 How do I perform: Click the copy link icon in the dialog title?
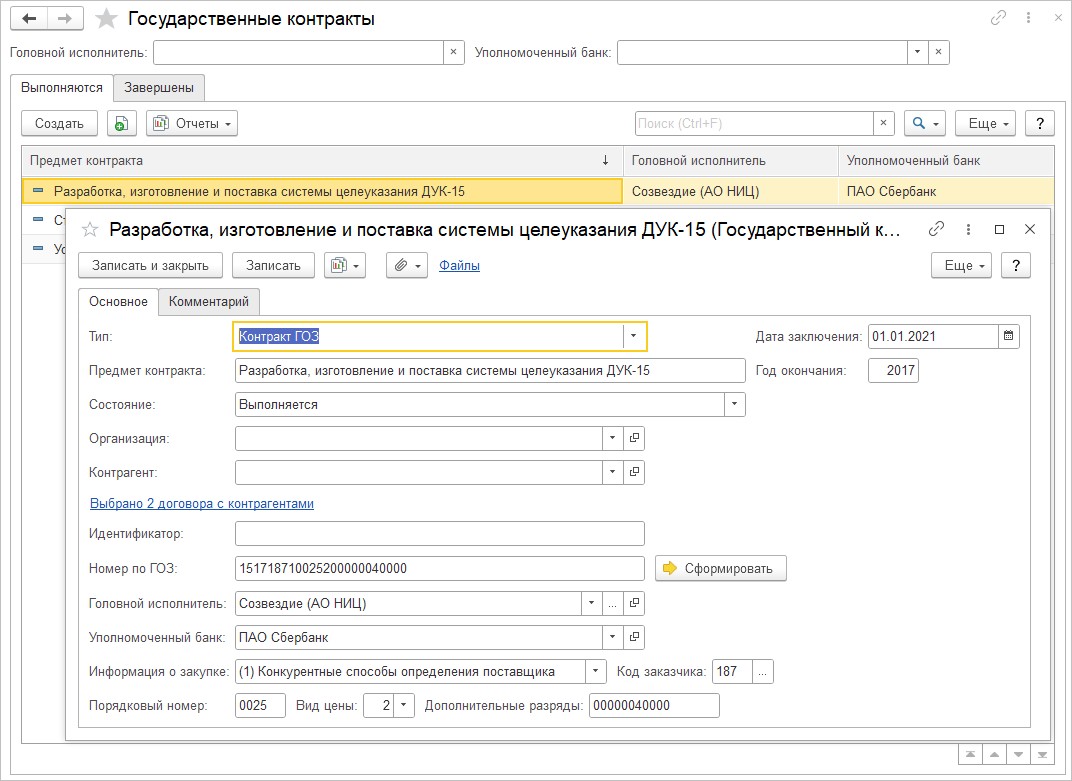(x=936, y=229)
